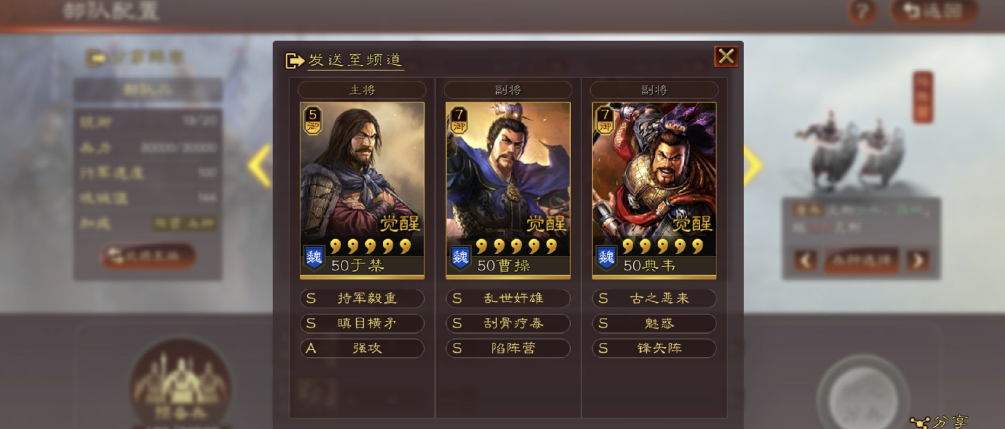The height and width of the screenshot is (429, 1005).
Task: Select the 瞋目横矛 skill
Action: click(x=362, y=323)
